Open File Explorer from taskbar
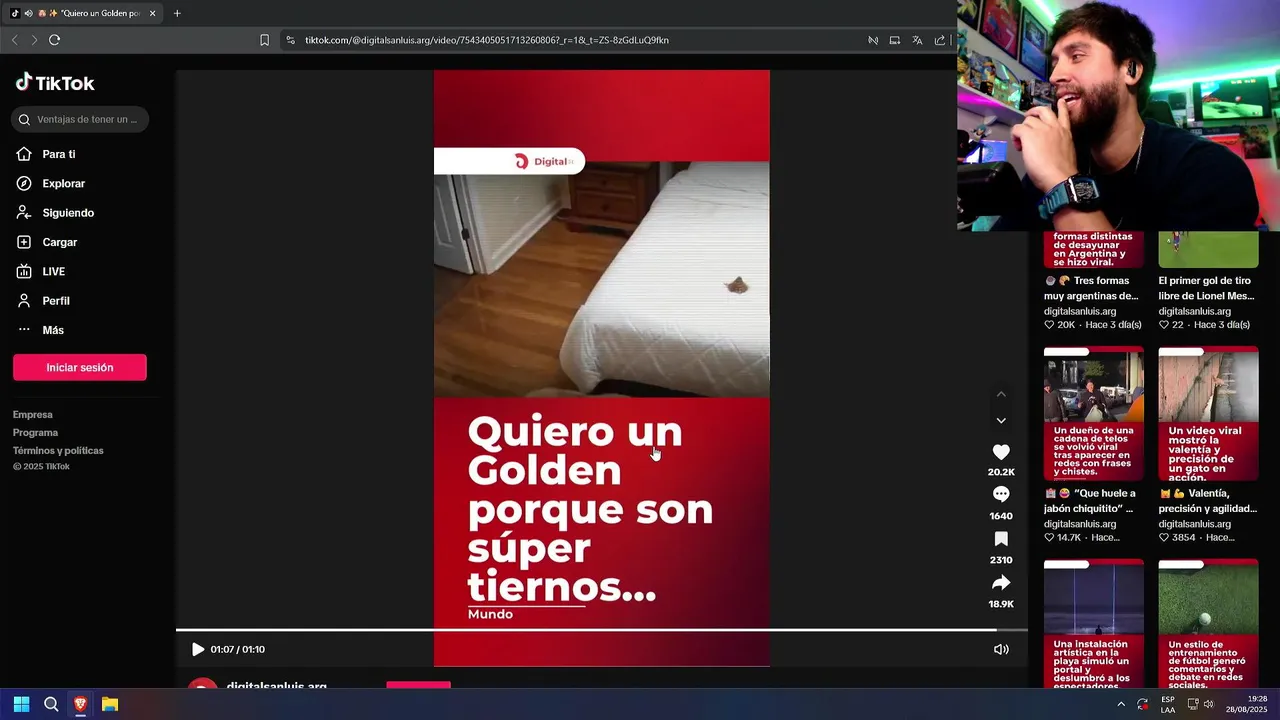Viewport: 1280px width, 720px height. pyautogui.click(x=110, y=704)
